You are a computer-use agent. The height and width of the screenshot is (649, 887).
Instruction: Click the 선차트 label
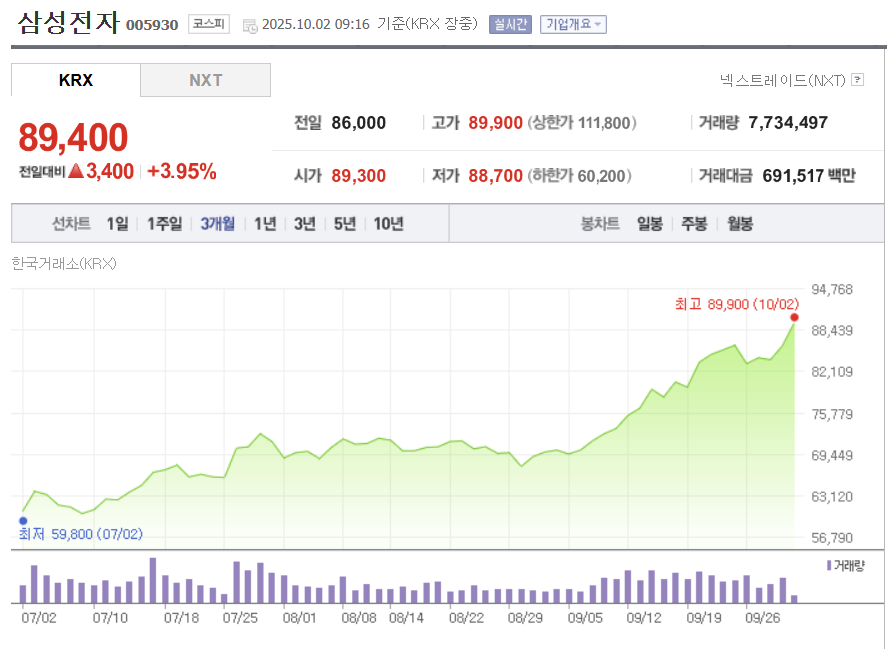click(x=71, y=224)
